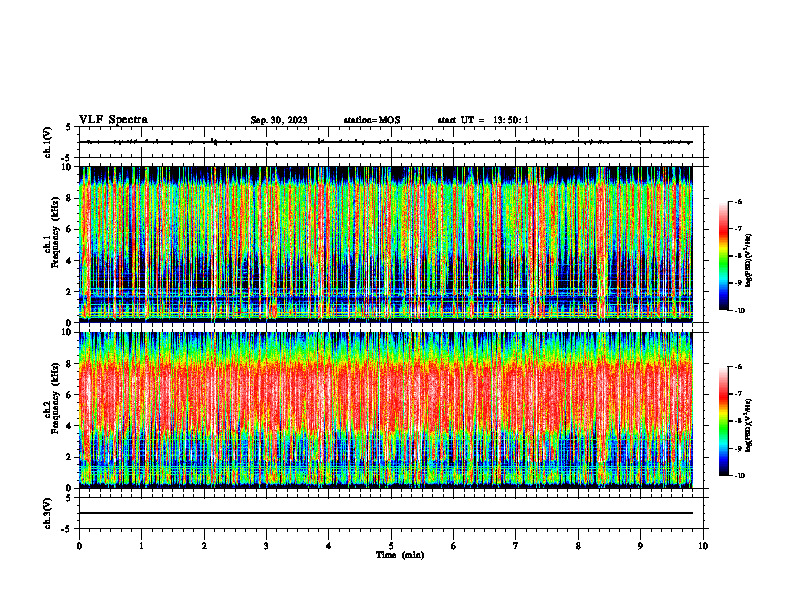Click the ch.1 colorbar log(PSD) label
This screenshot has width=792, height=612.
[x=749, y=260]
